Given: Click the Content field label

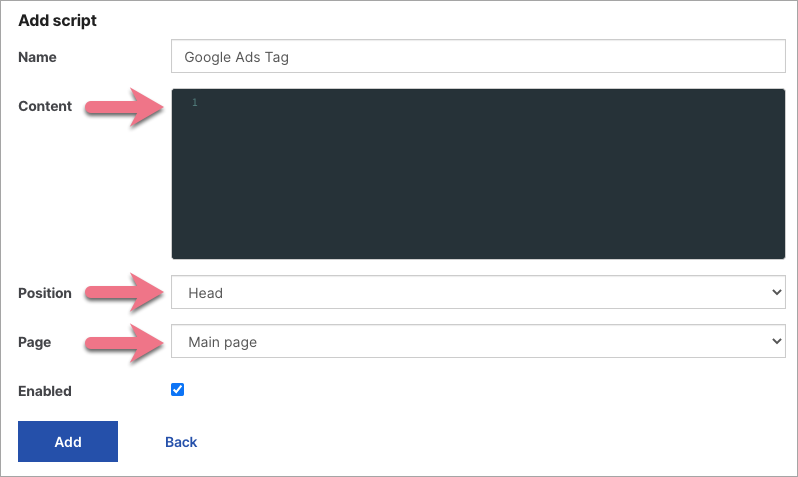Looking at the screenshot, I should click(x=45, y=106).
